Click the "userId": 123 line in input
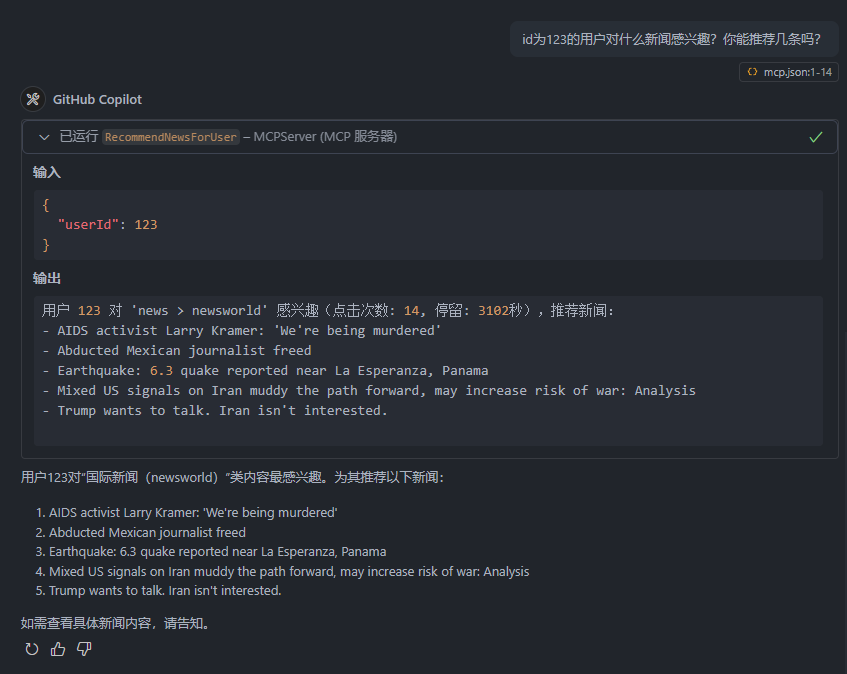Image resolution: width=847 pixels, height=674 pixels. pyautogui.click(x=107, y=225)
